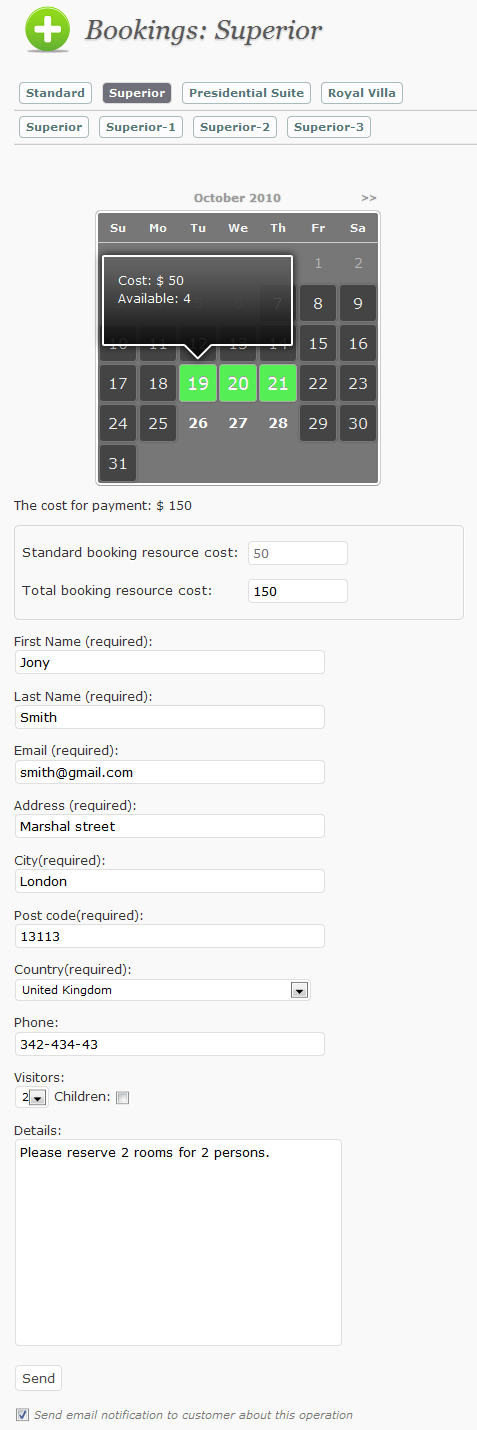
Task: Click inside the Details text area
Action: 178,1242
